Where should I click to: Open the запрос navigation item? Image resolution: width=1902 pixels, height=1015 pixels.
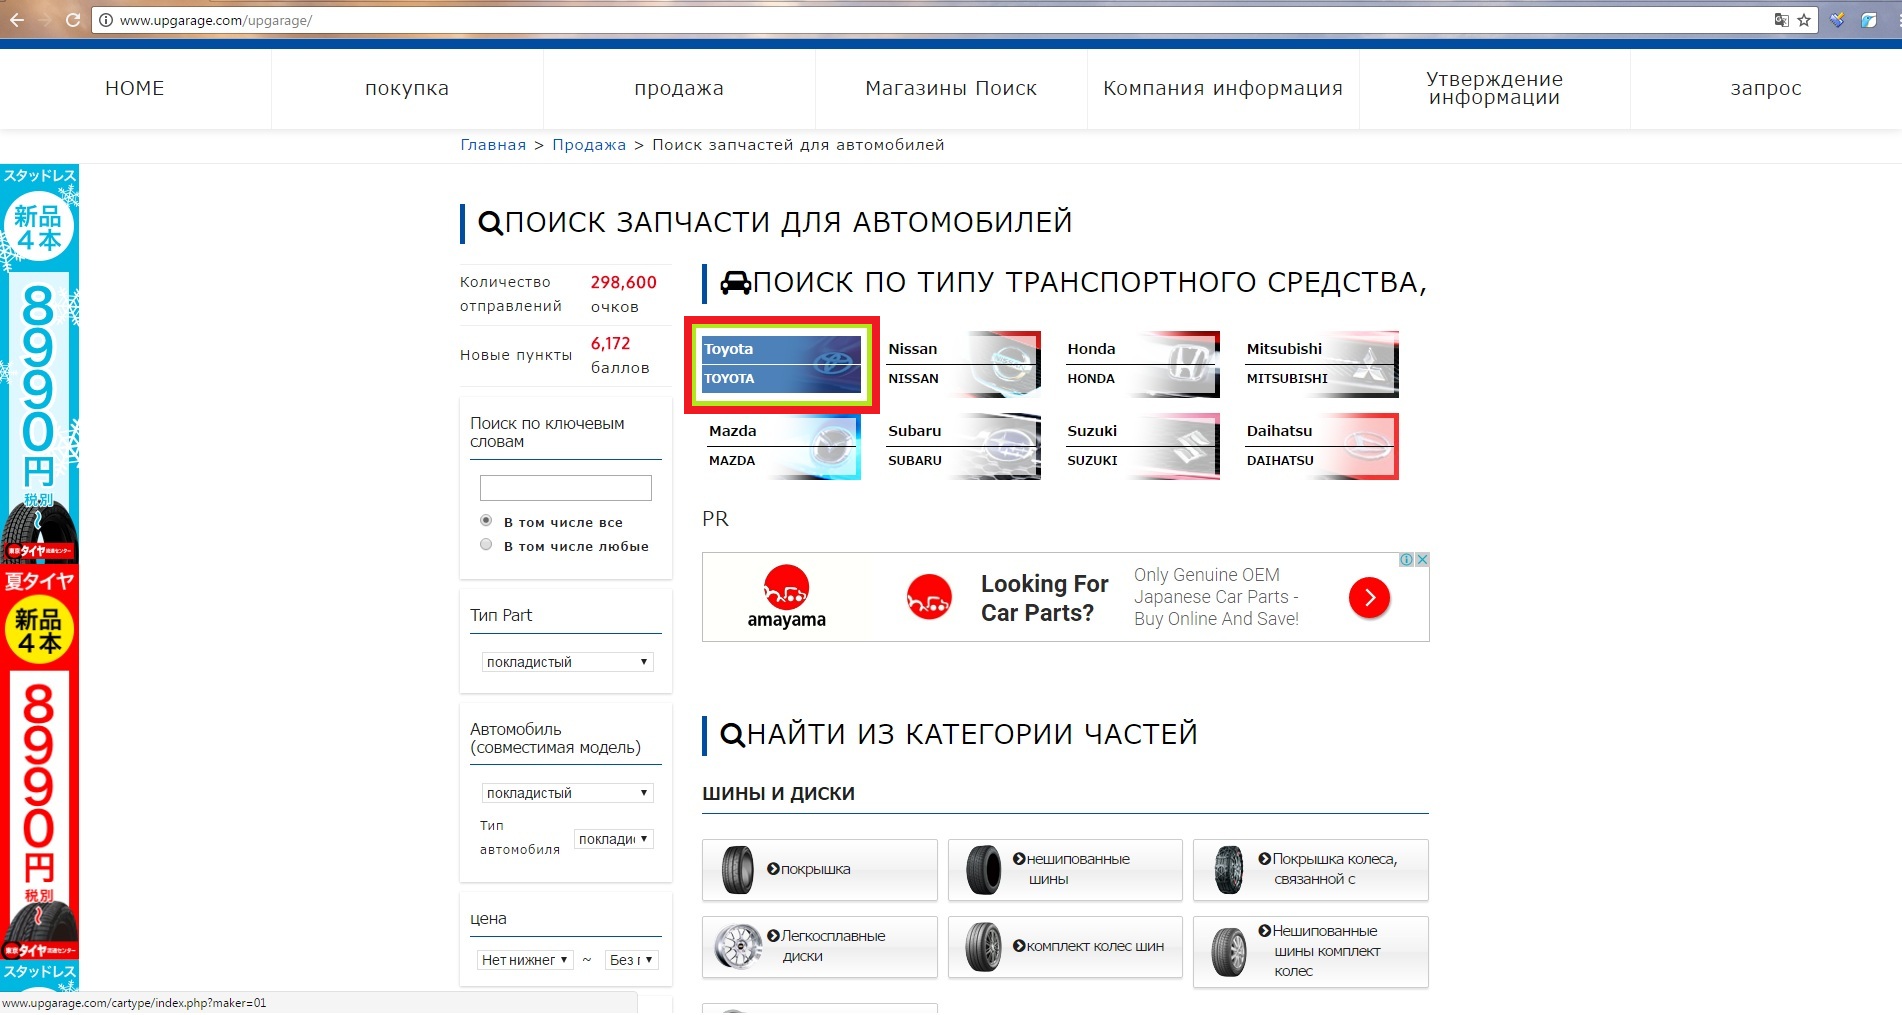1766,88
